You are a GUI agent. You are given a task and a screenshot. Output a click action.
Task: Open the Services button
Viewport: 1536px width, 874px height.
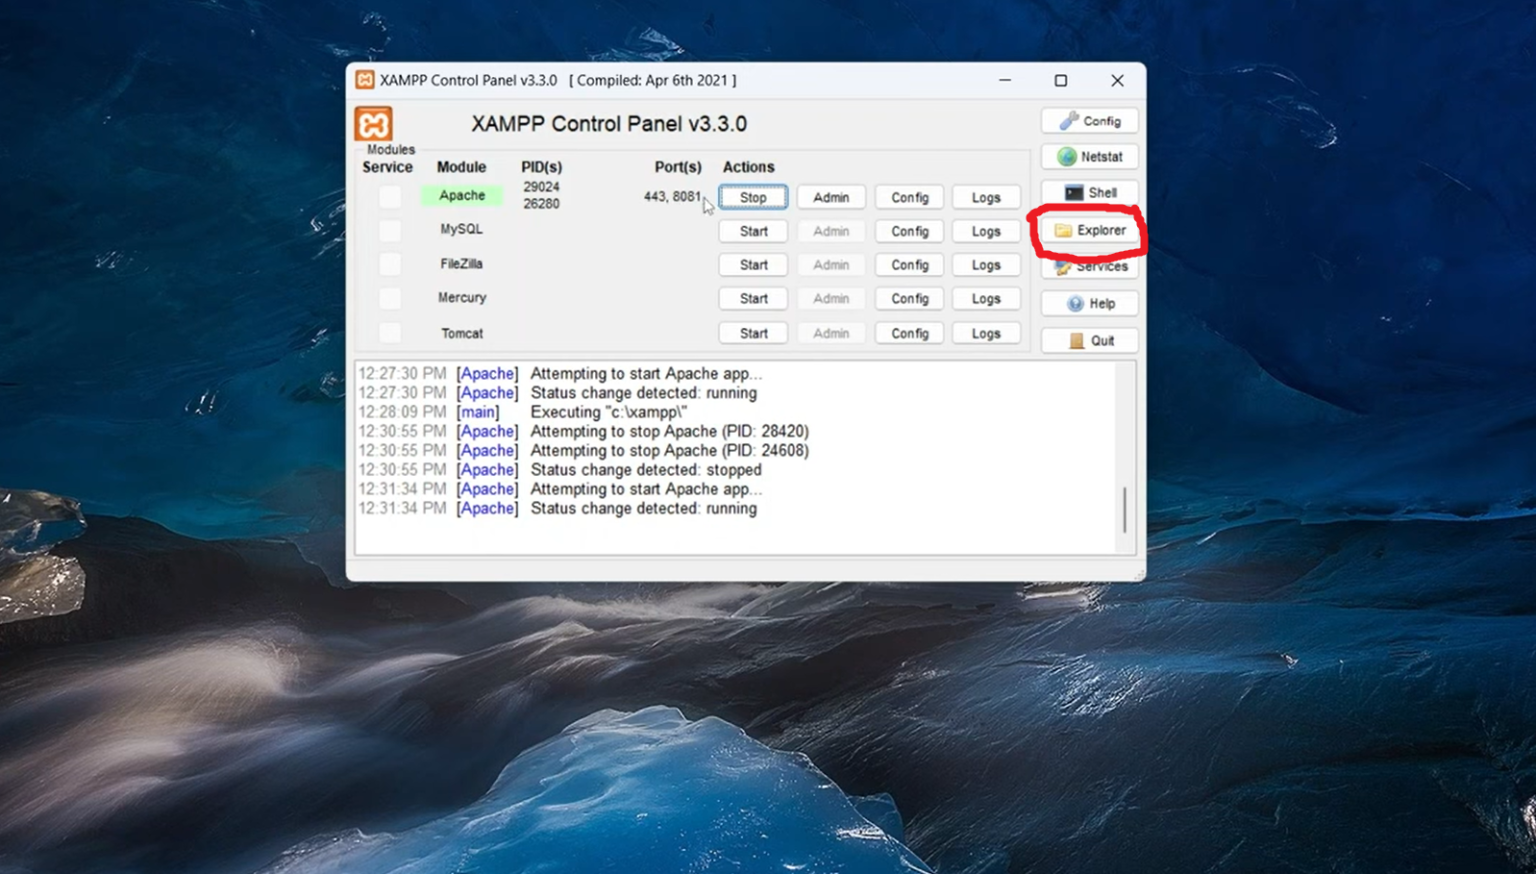[x=1090, y=268]
